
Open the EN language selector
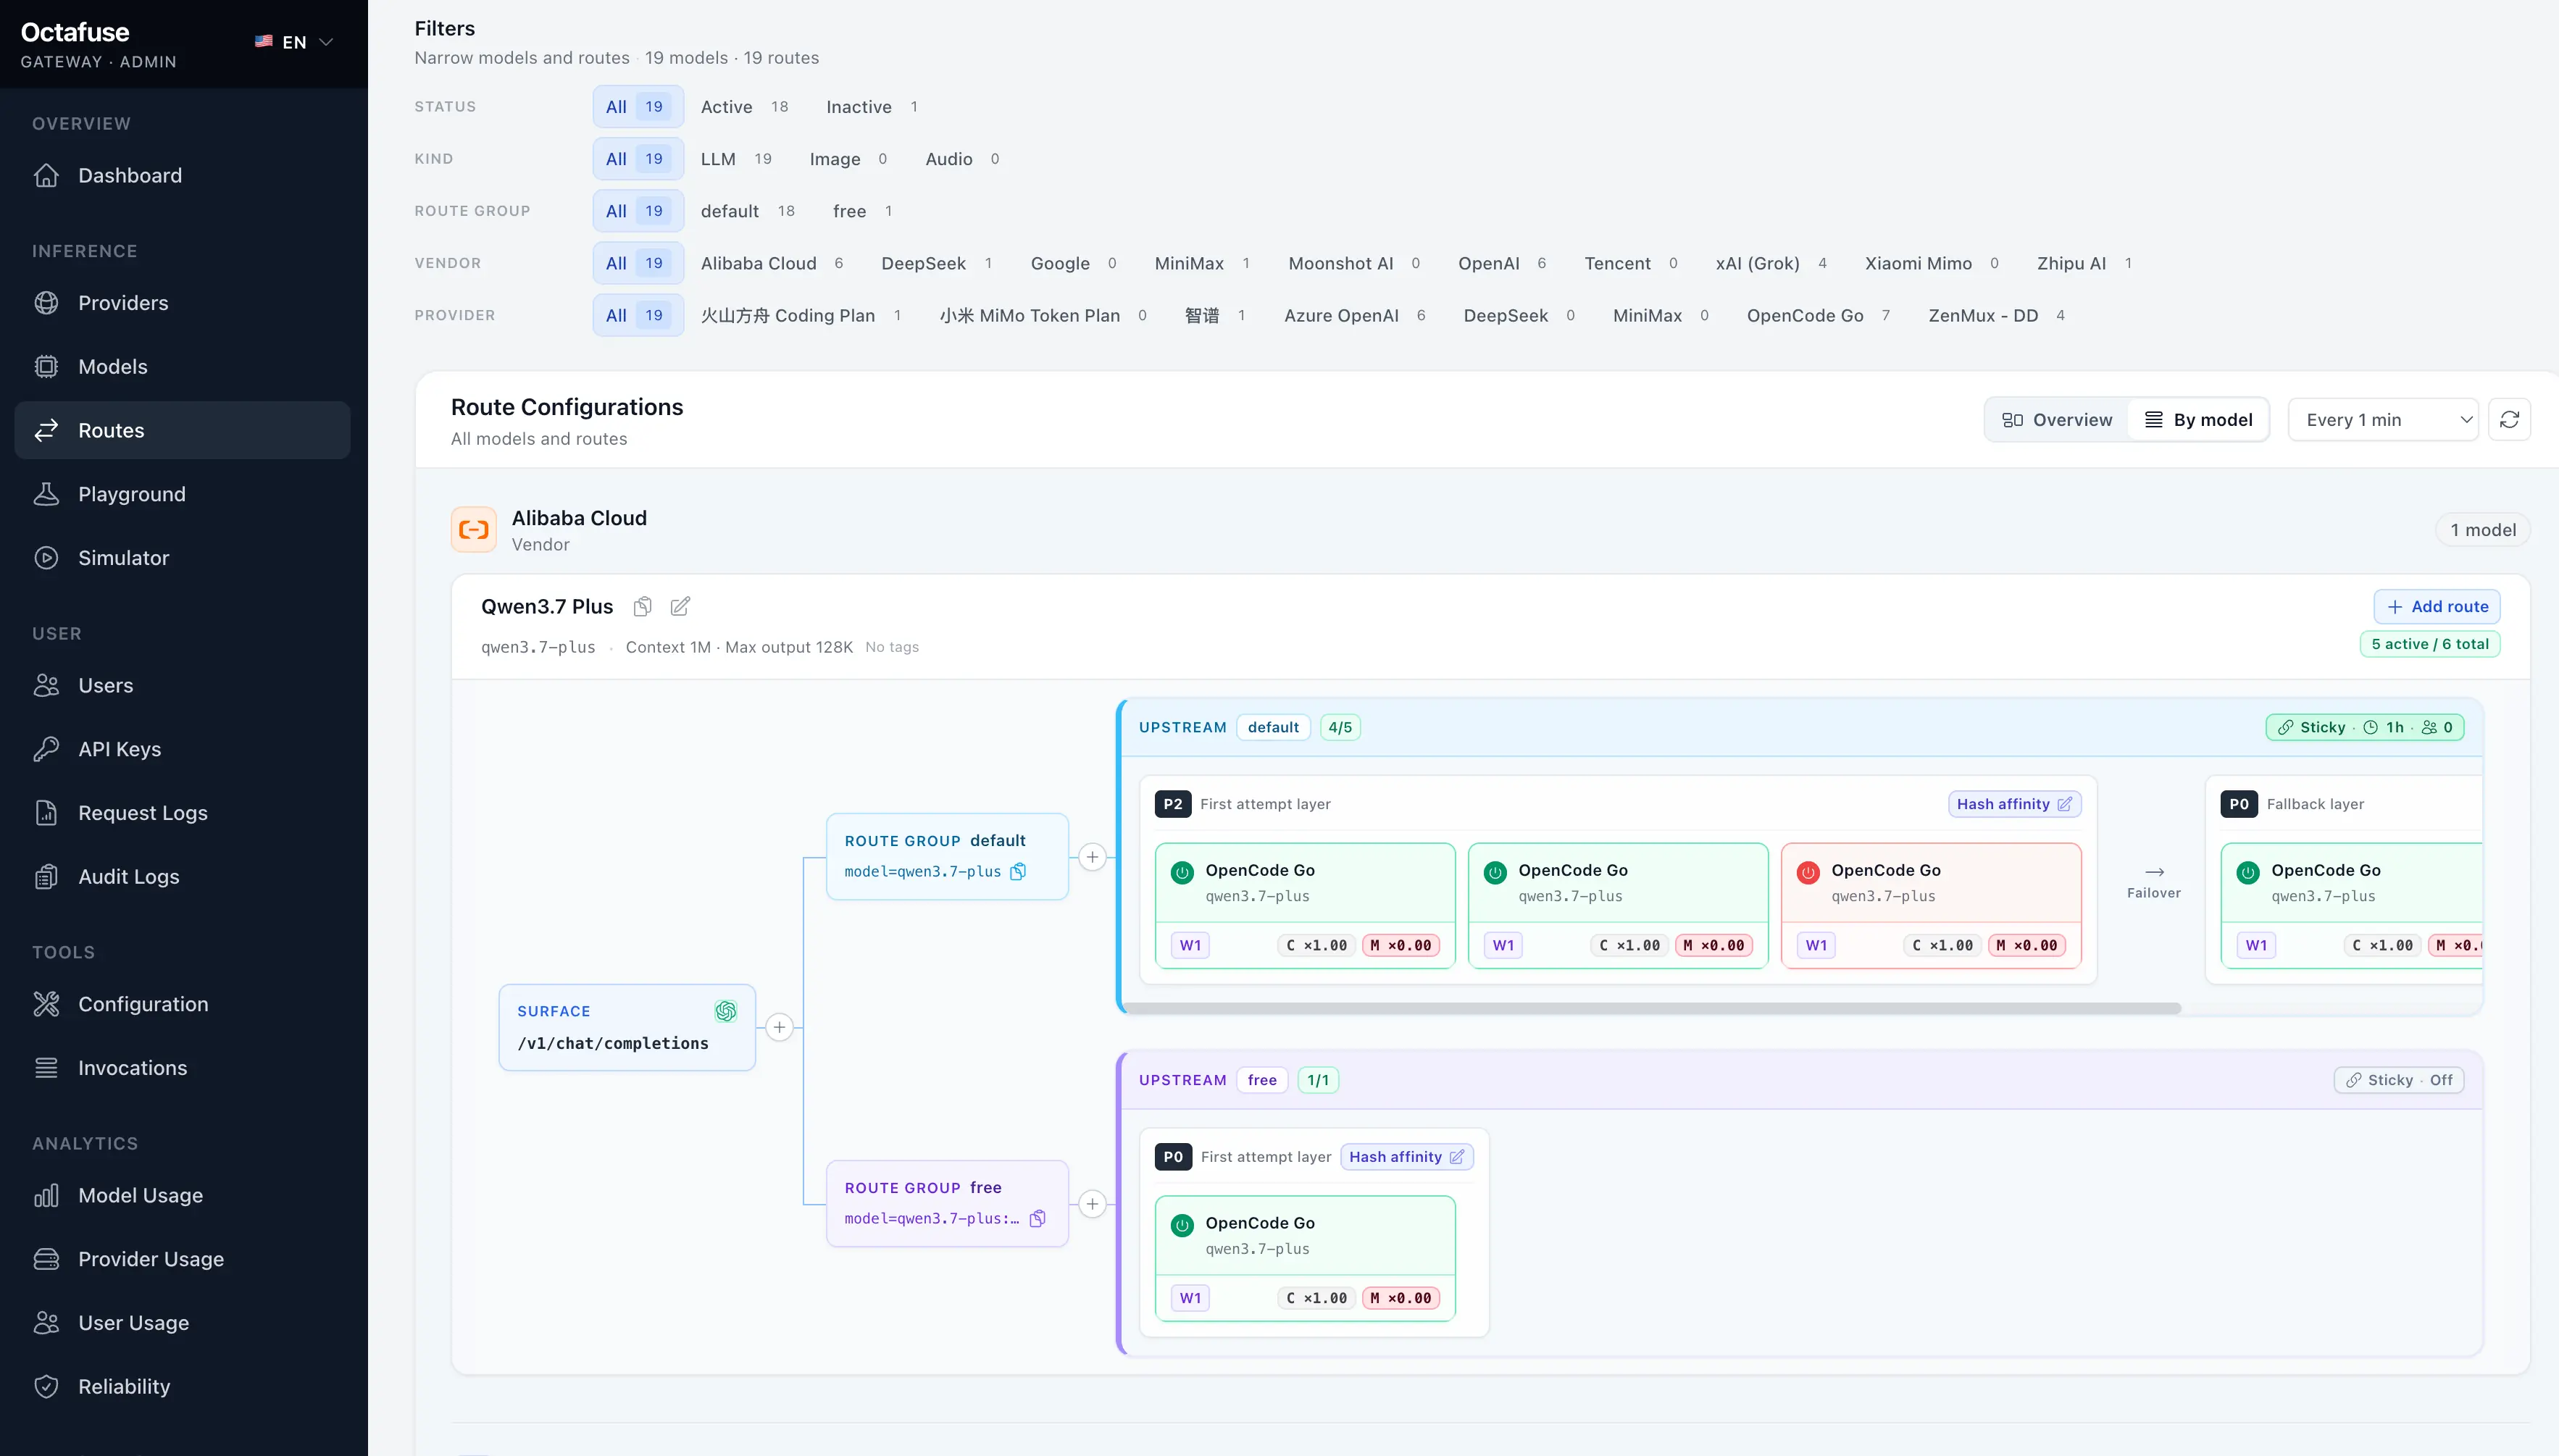point(293,42)
